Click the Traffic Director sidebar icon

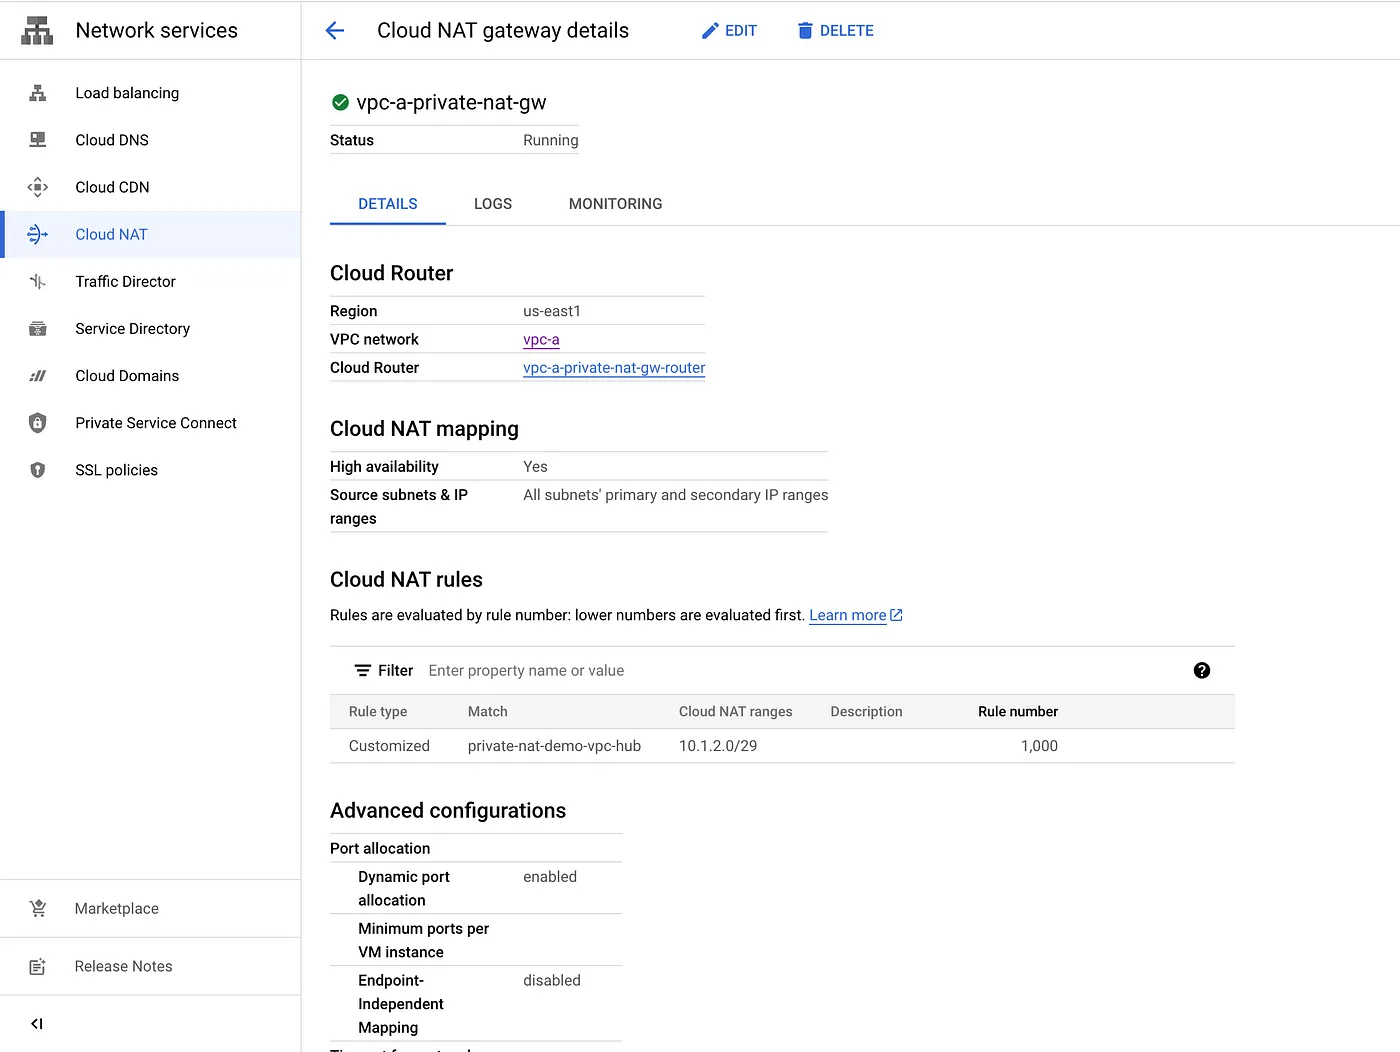(38, 282)
